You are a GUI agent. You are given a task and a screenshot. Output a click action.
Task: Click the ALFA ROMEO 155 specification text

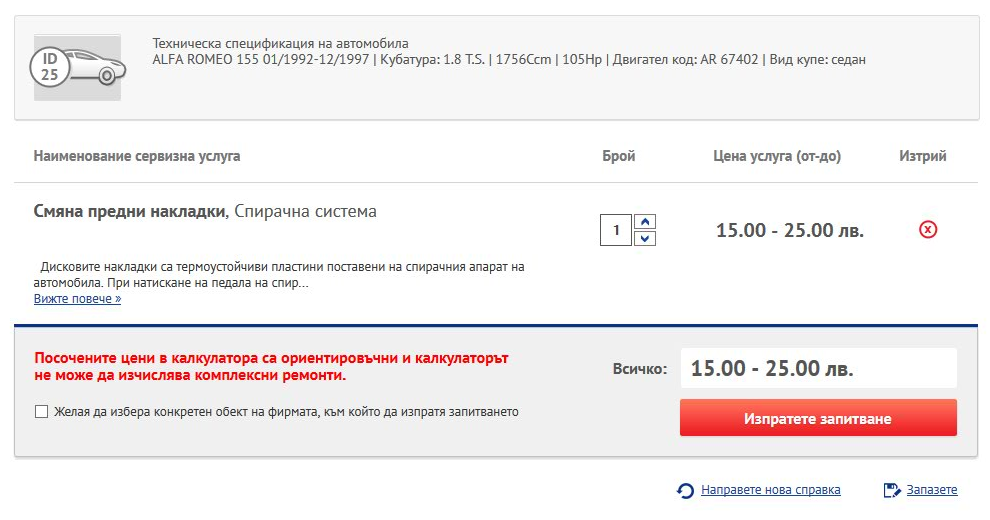click(509, 59)
